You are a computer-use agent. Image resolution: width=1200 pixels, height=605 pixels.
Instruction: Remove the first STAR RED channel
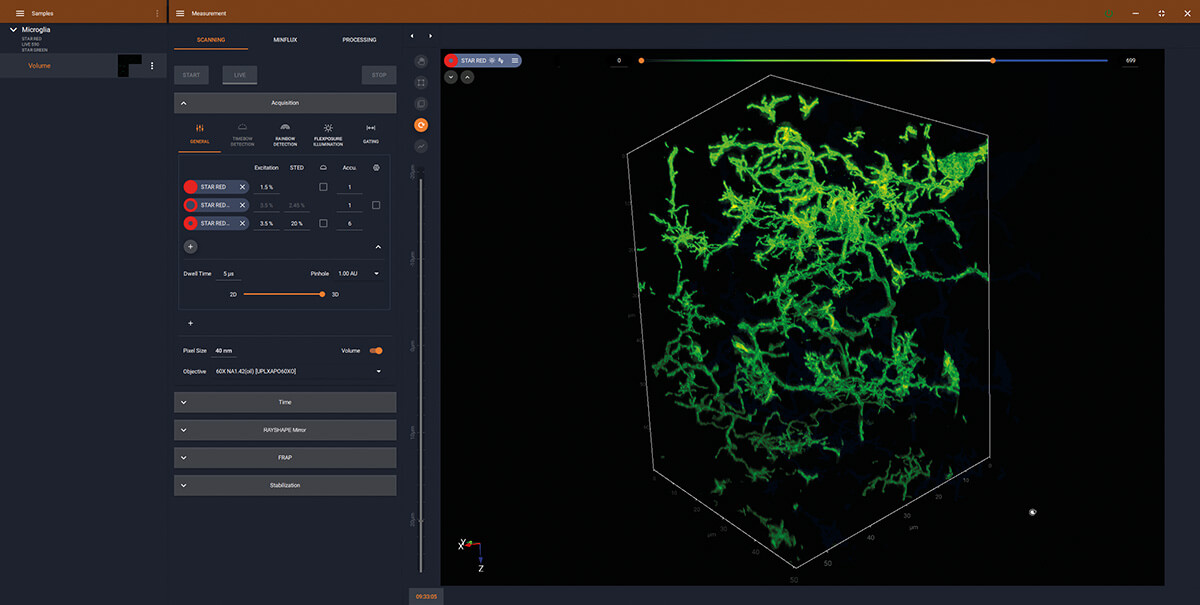pos(242,187)
